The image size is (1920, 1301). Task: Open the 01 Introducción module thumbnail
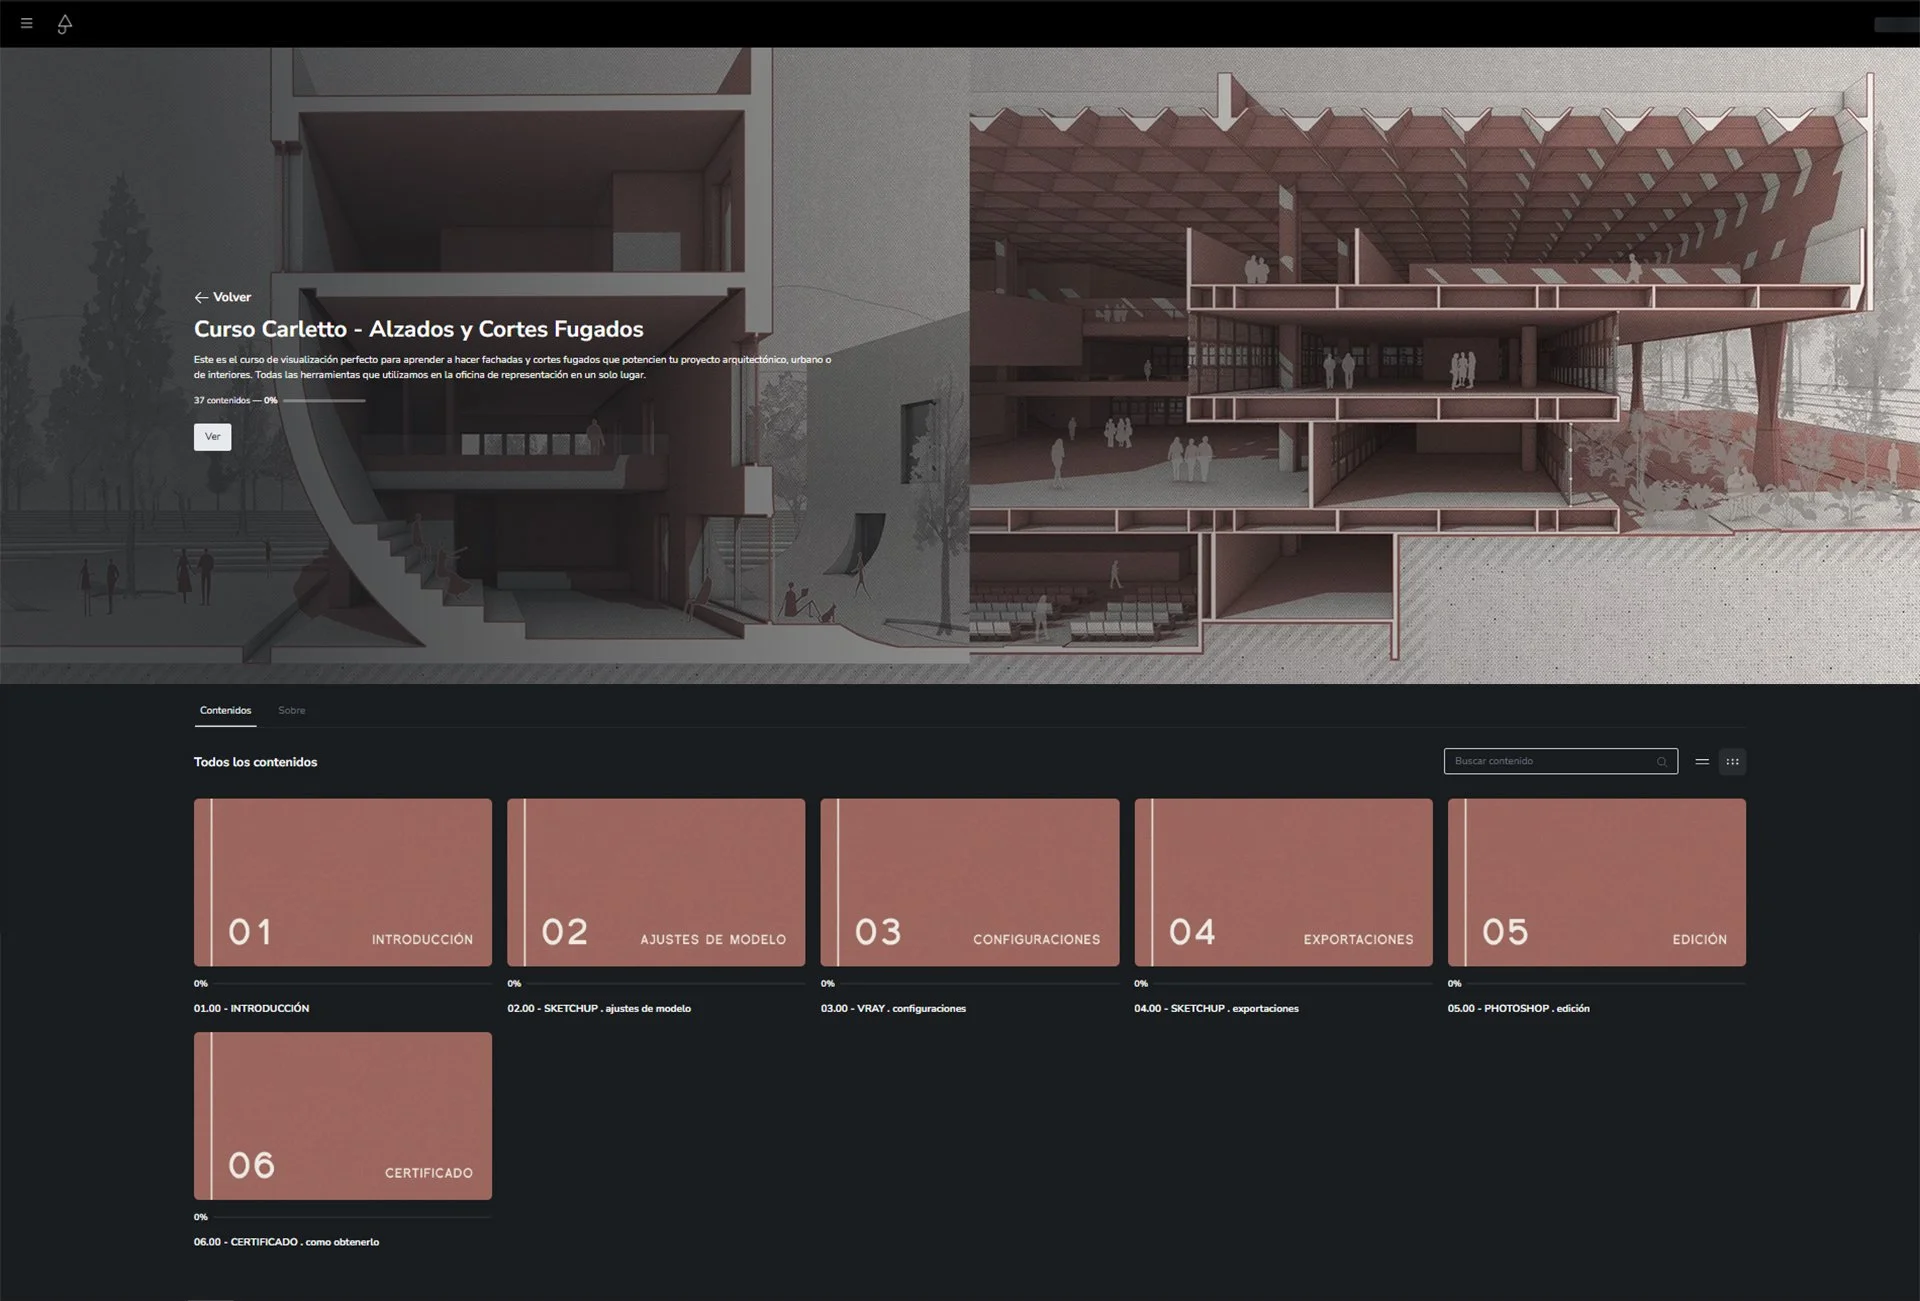coord(343,882)
